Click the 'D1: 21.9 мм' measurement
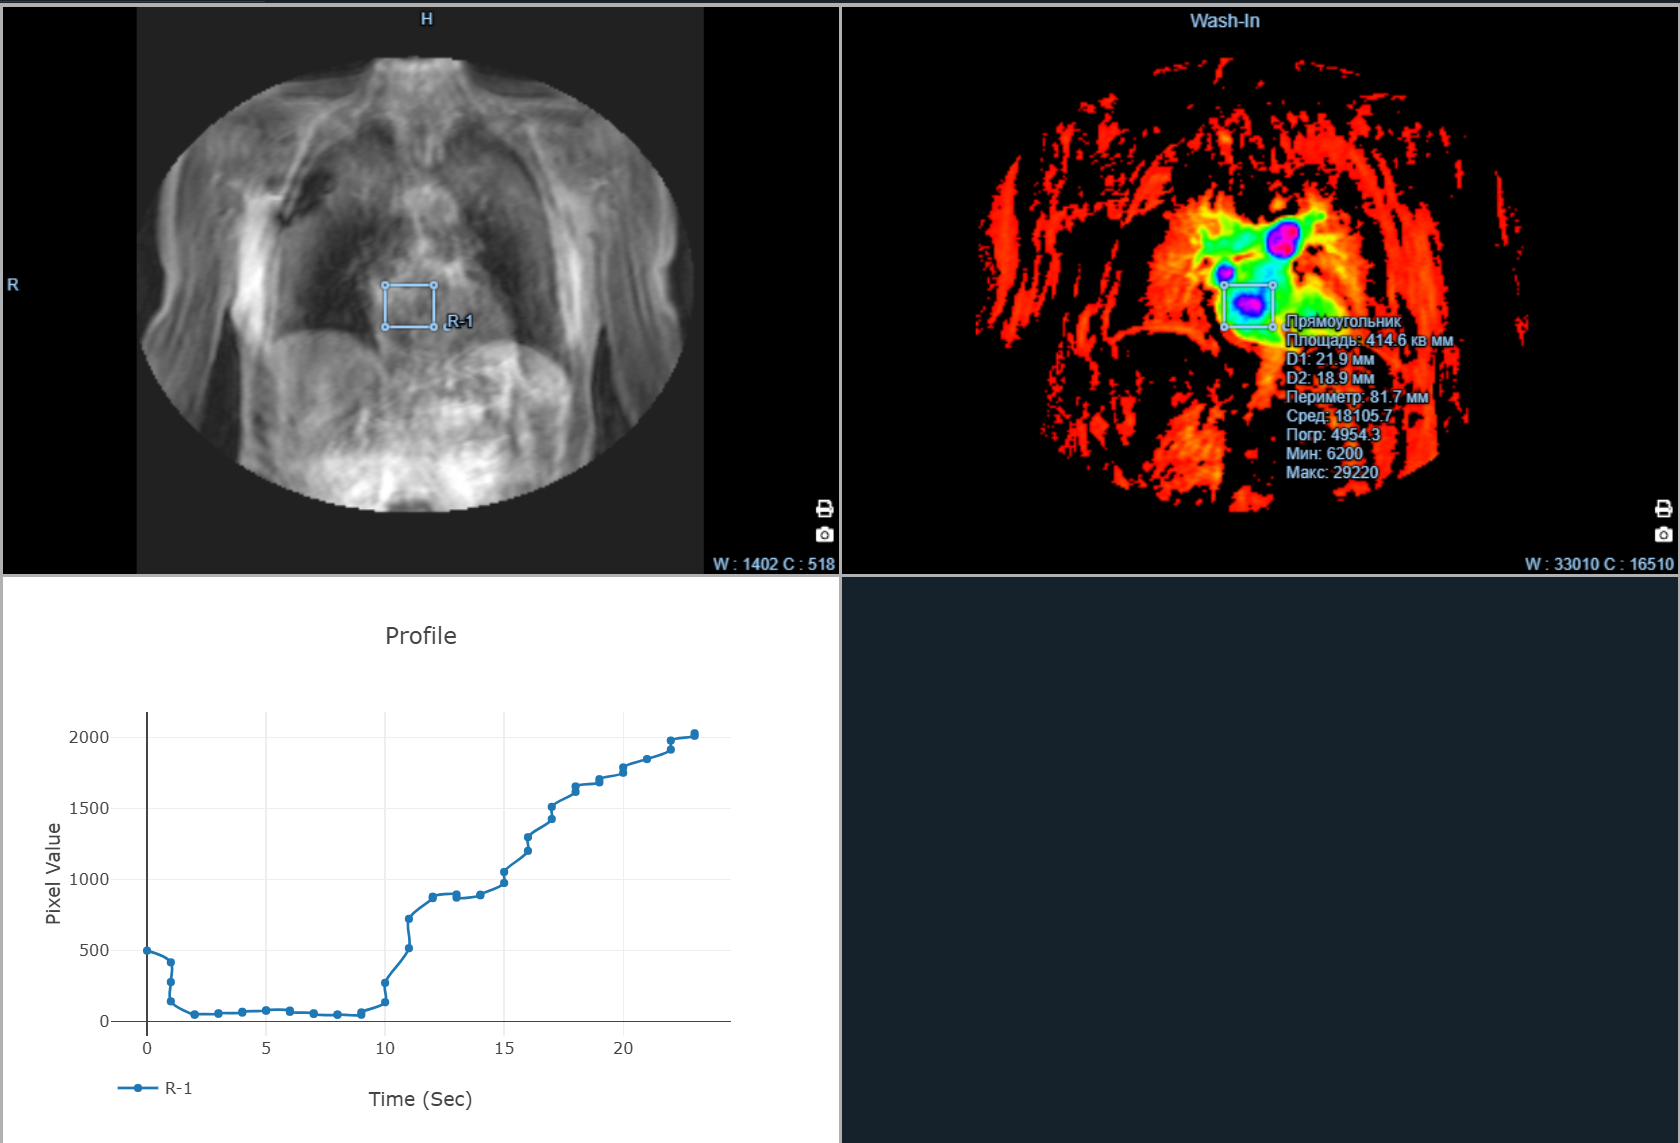Viewport: 1680px width, 1143px height. pos(1330,359)
